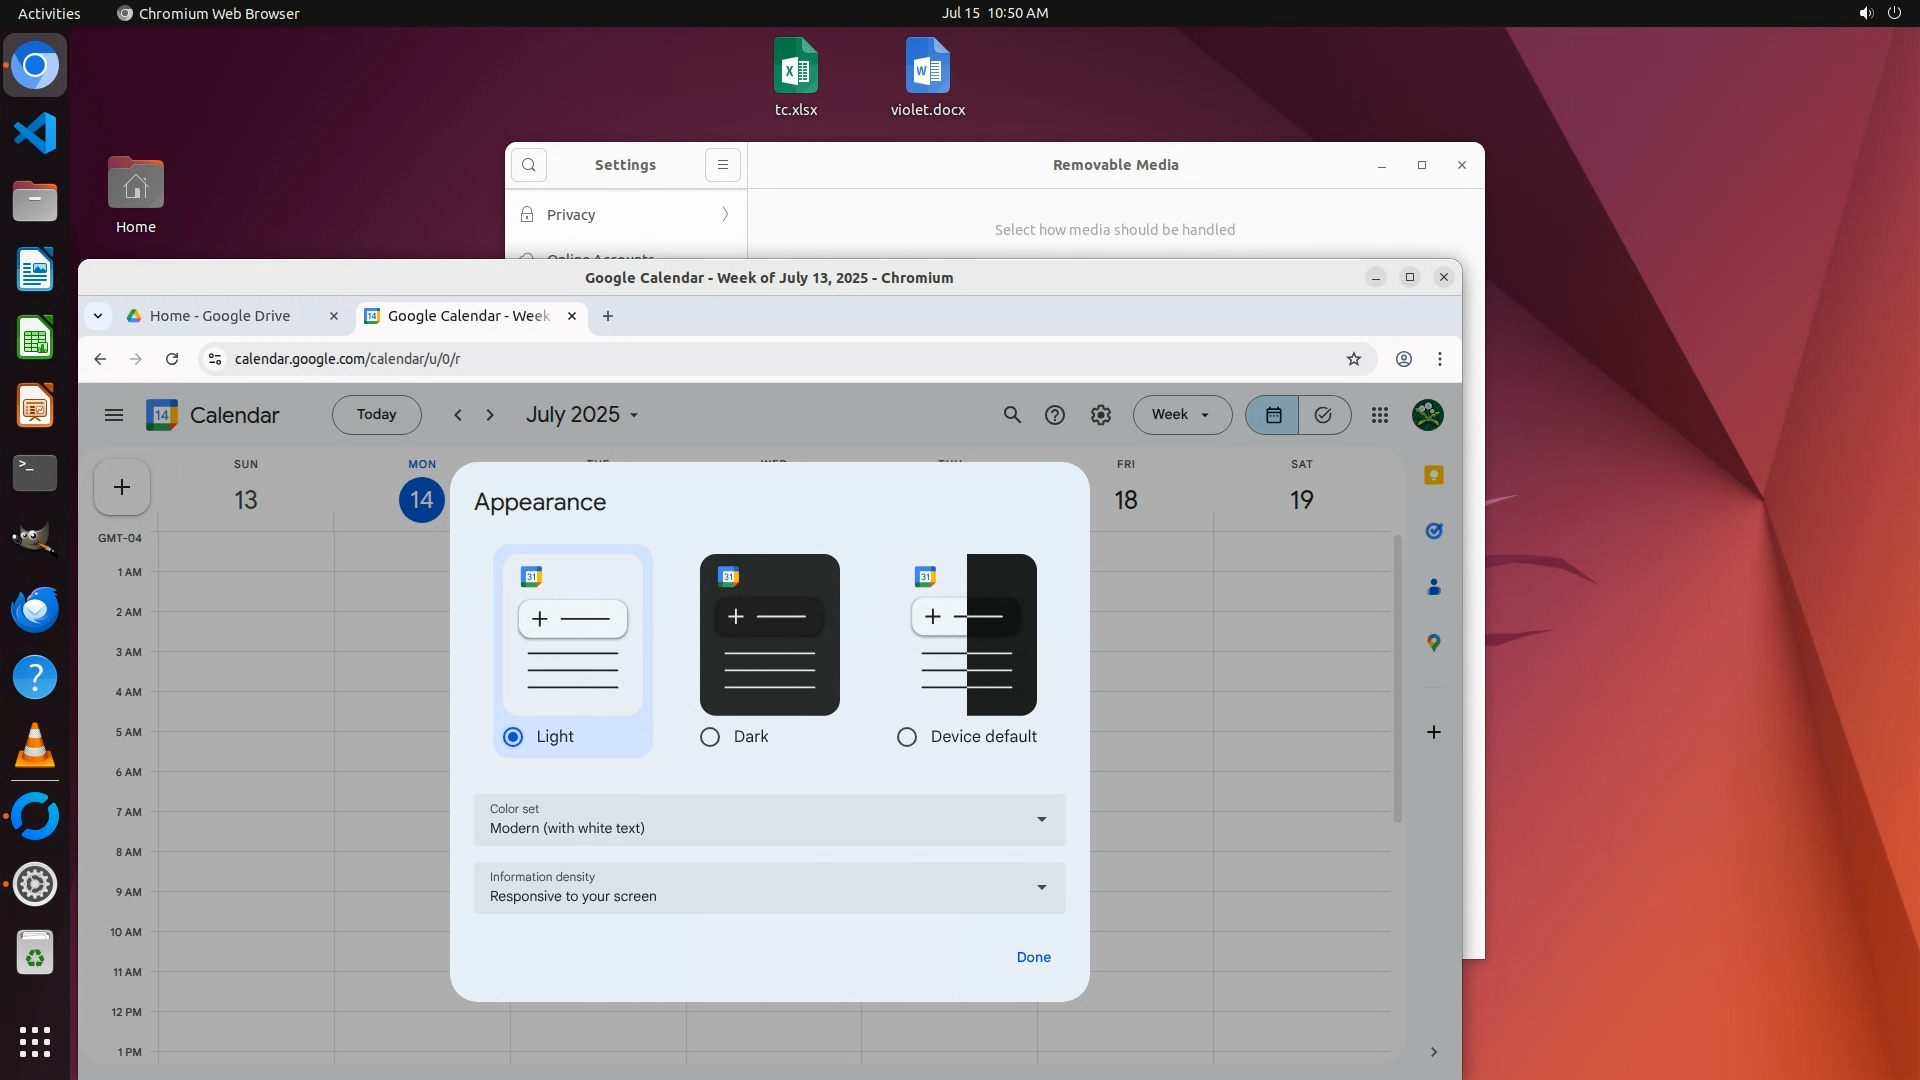This screenshot has width=1920, height=1080.
Task: Choose the Device default radio option
Action: click(907, 737)
